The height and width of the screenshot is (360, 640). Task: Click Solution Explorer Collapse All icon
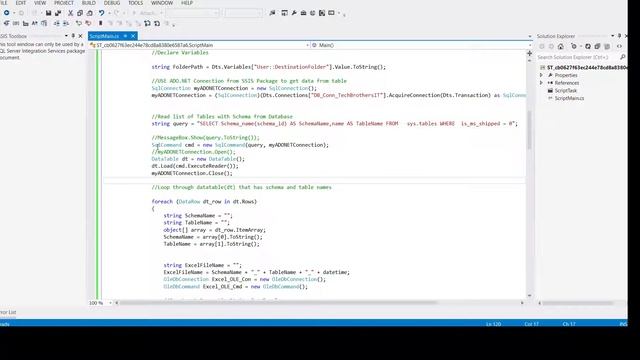coord(597,47)
